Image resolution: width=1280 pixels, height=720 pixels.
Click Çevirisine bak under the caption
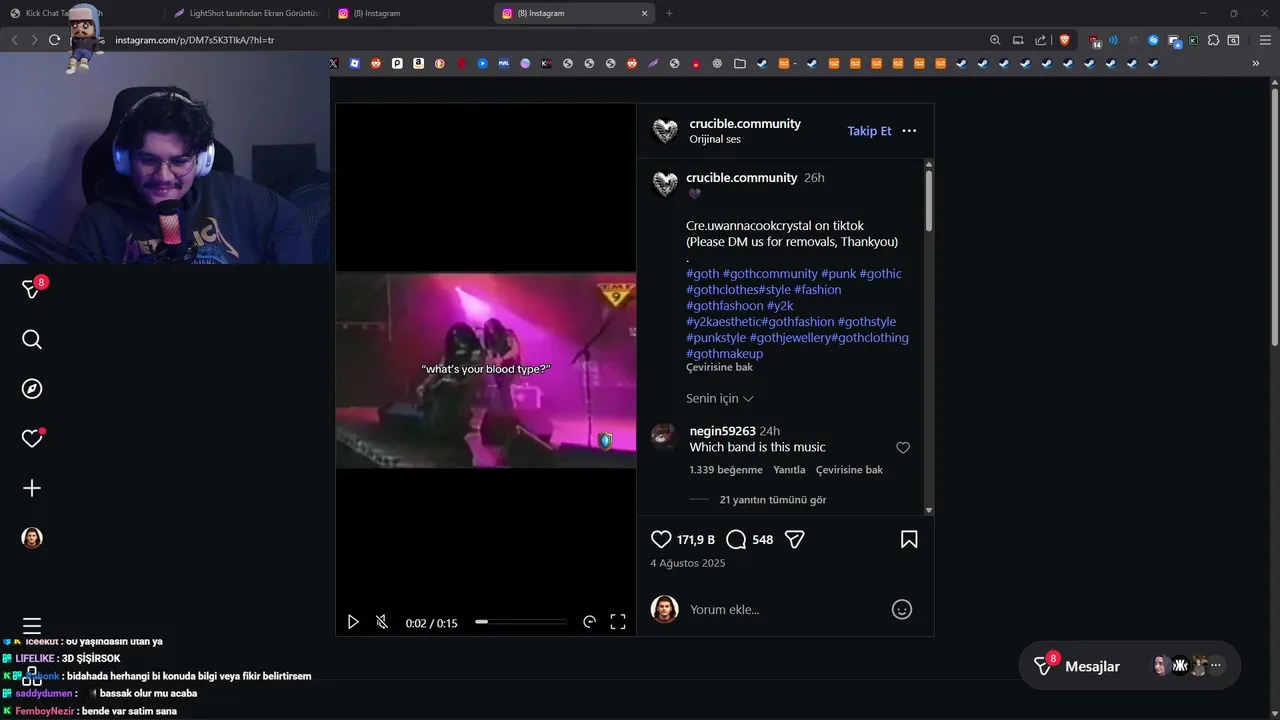719,368
